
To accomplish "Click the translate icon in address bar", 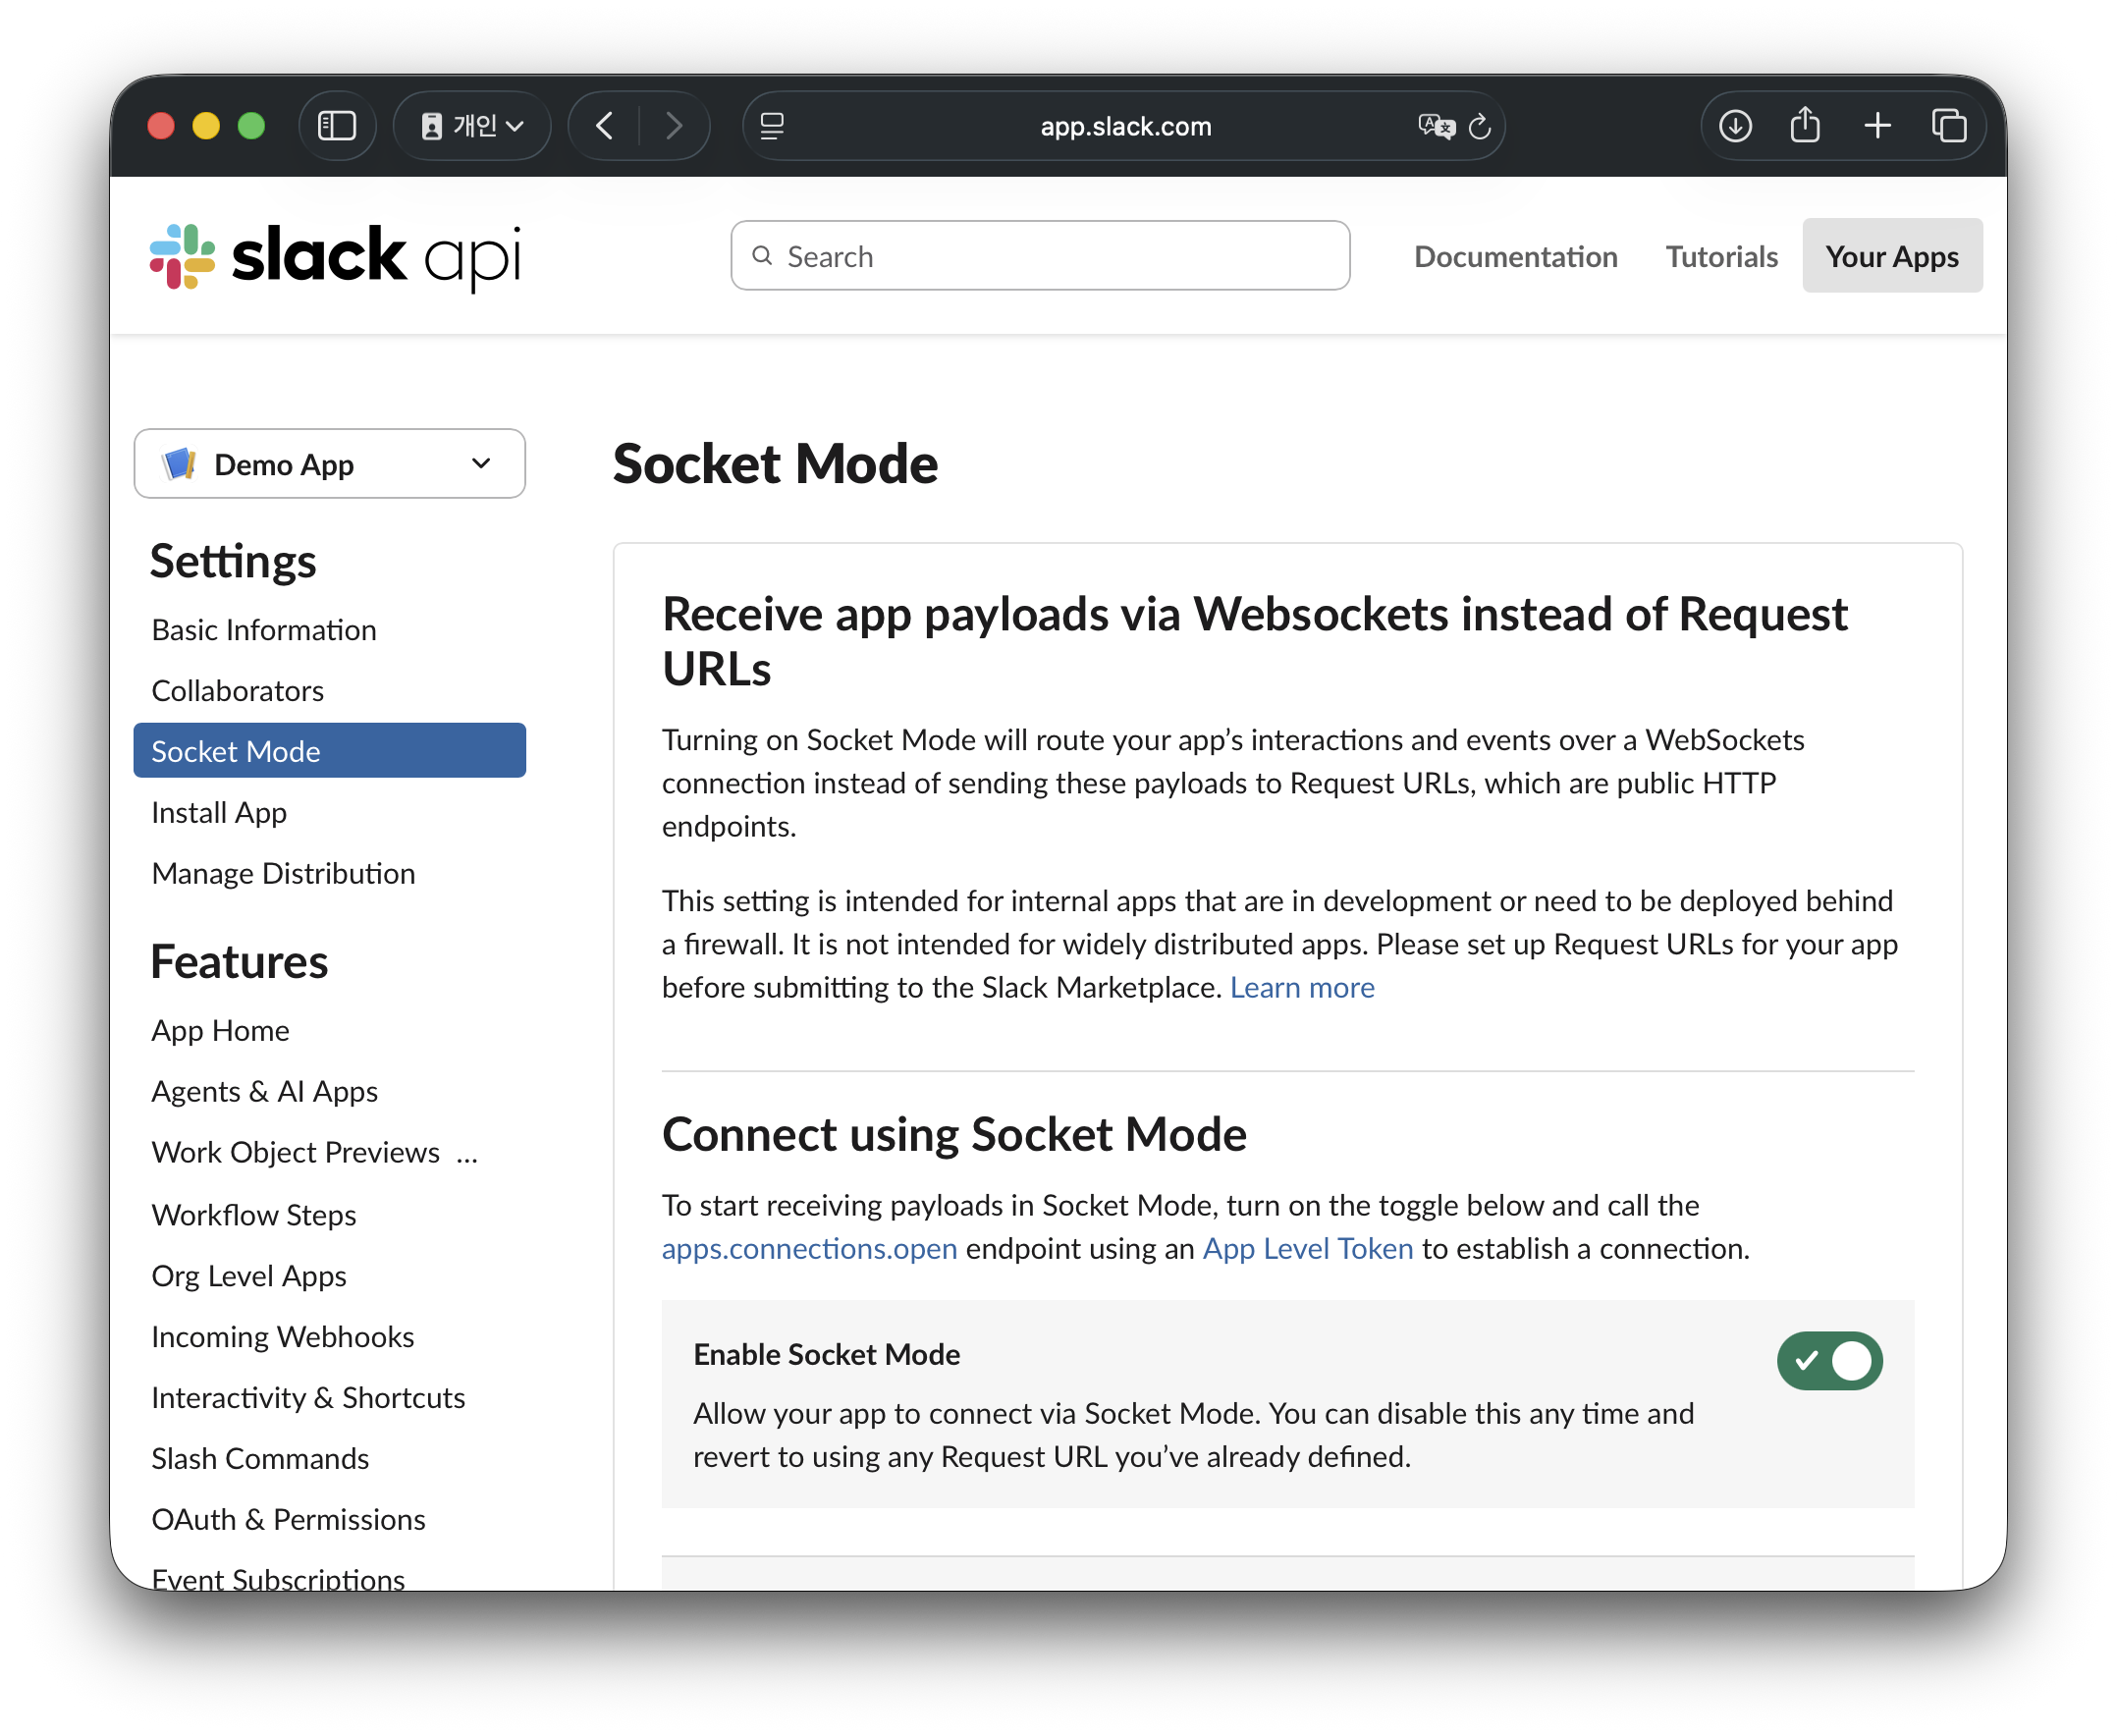I will [x=1435, y=126].
